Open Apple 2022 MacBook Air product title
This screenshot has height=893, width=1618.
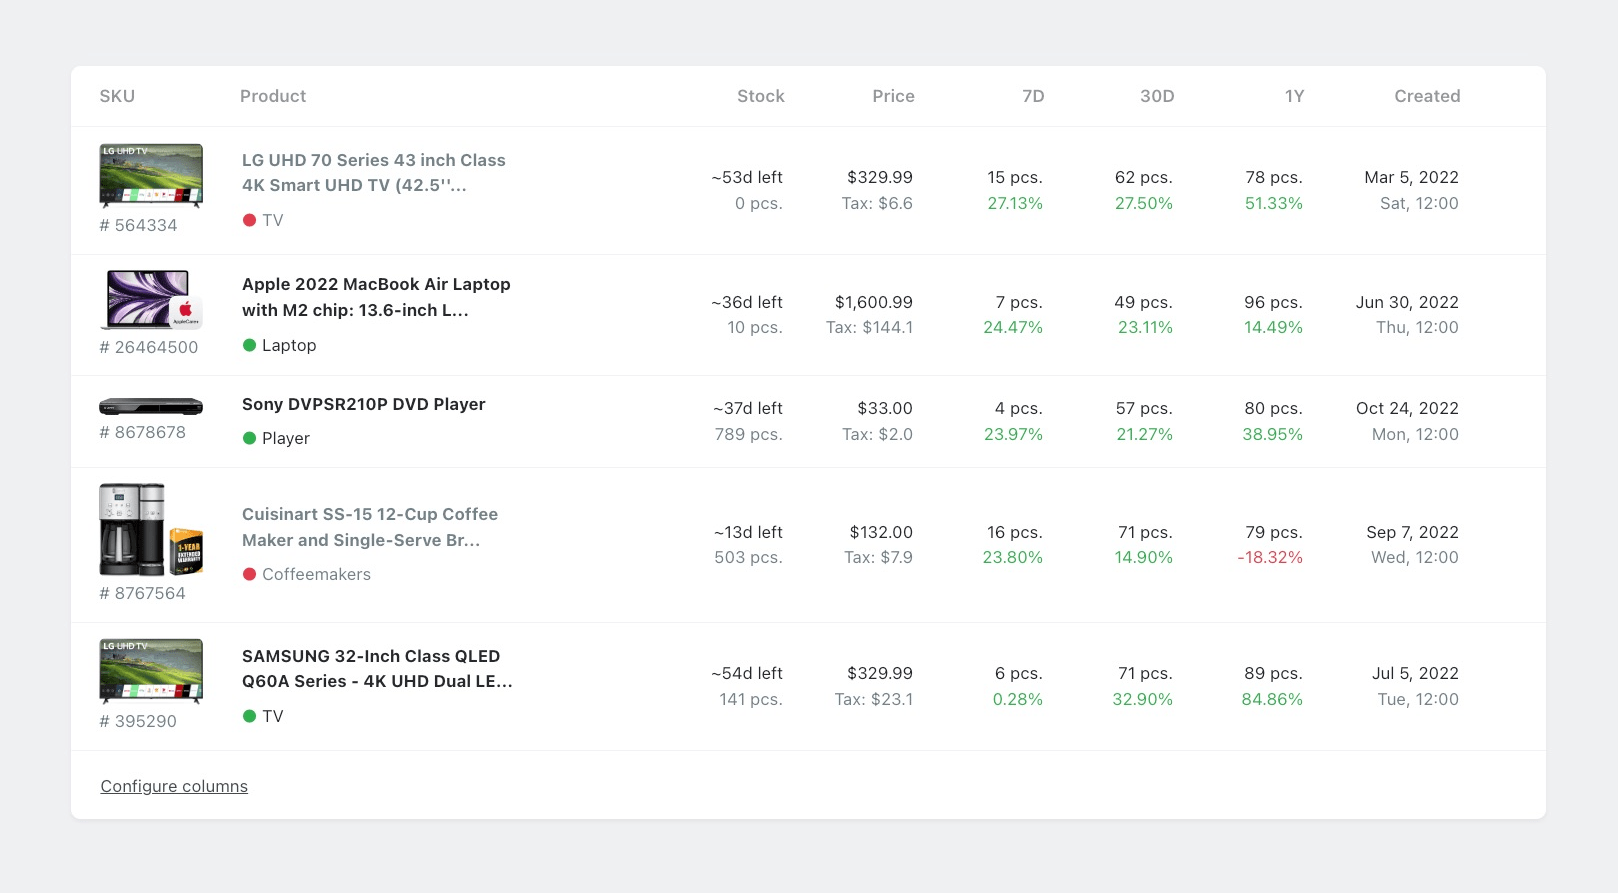coord(376,297)
